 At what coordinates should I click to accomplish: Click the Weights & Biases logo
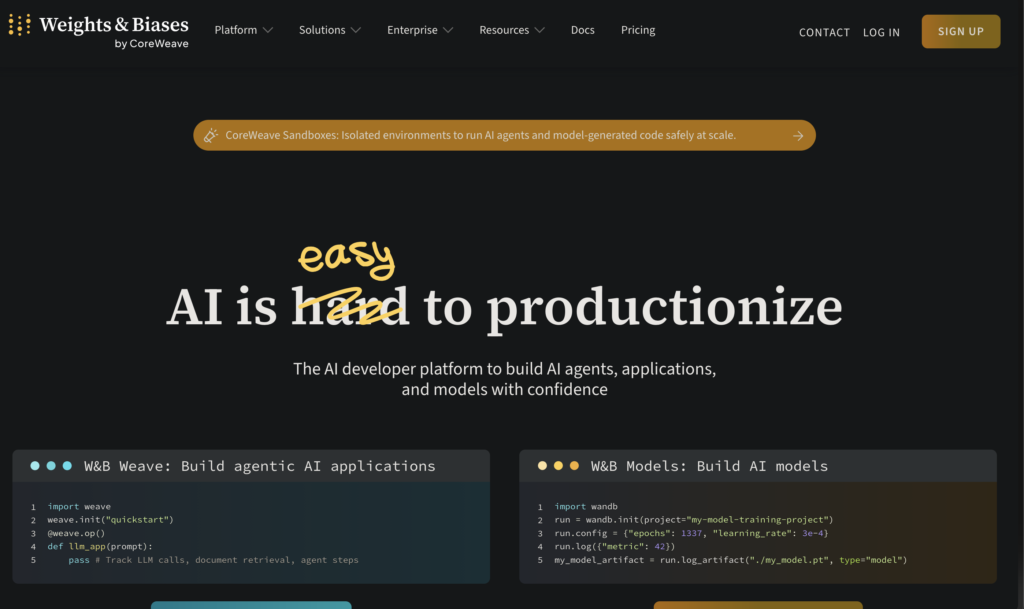(x=99, y=31)
